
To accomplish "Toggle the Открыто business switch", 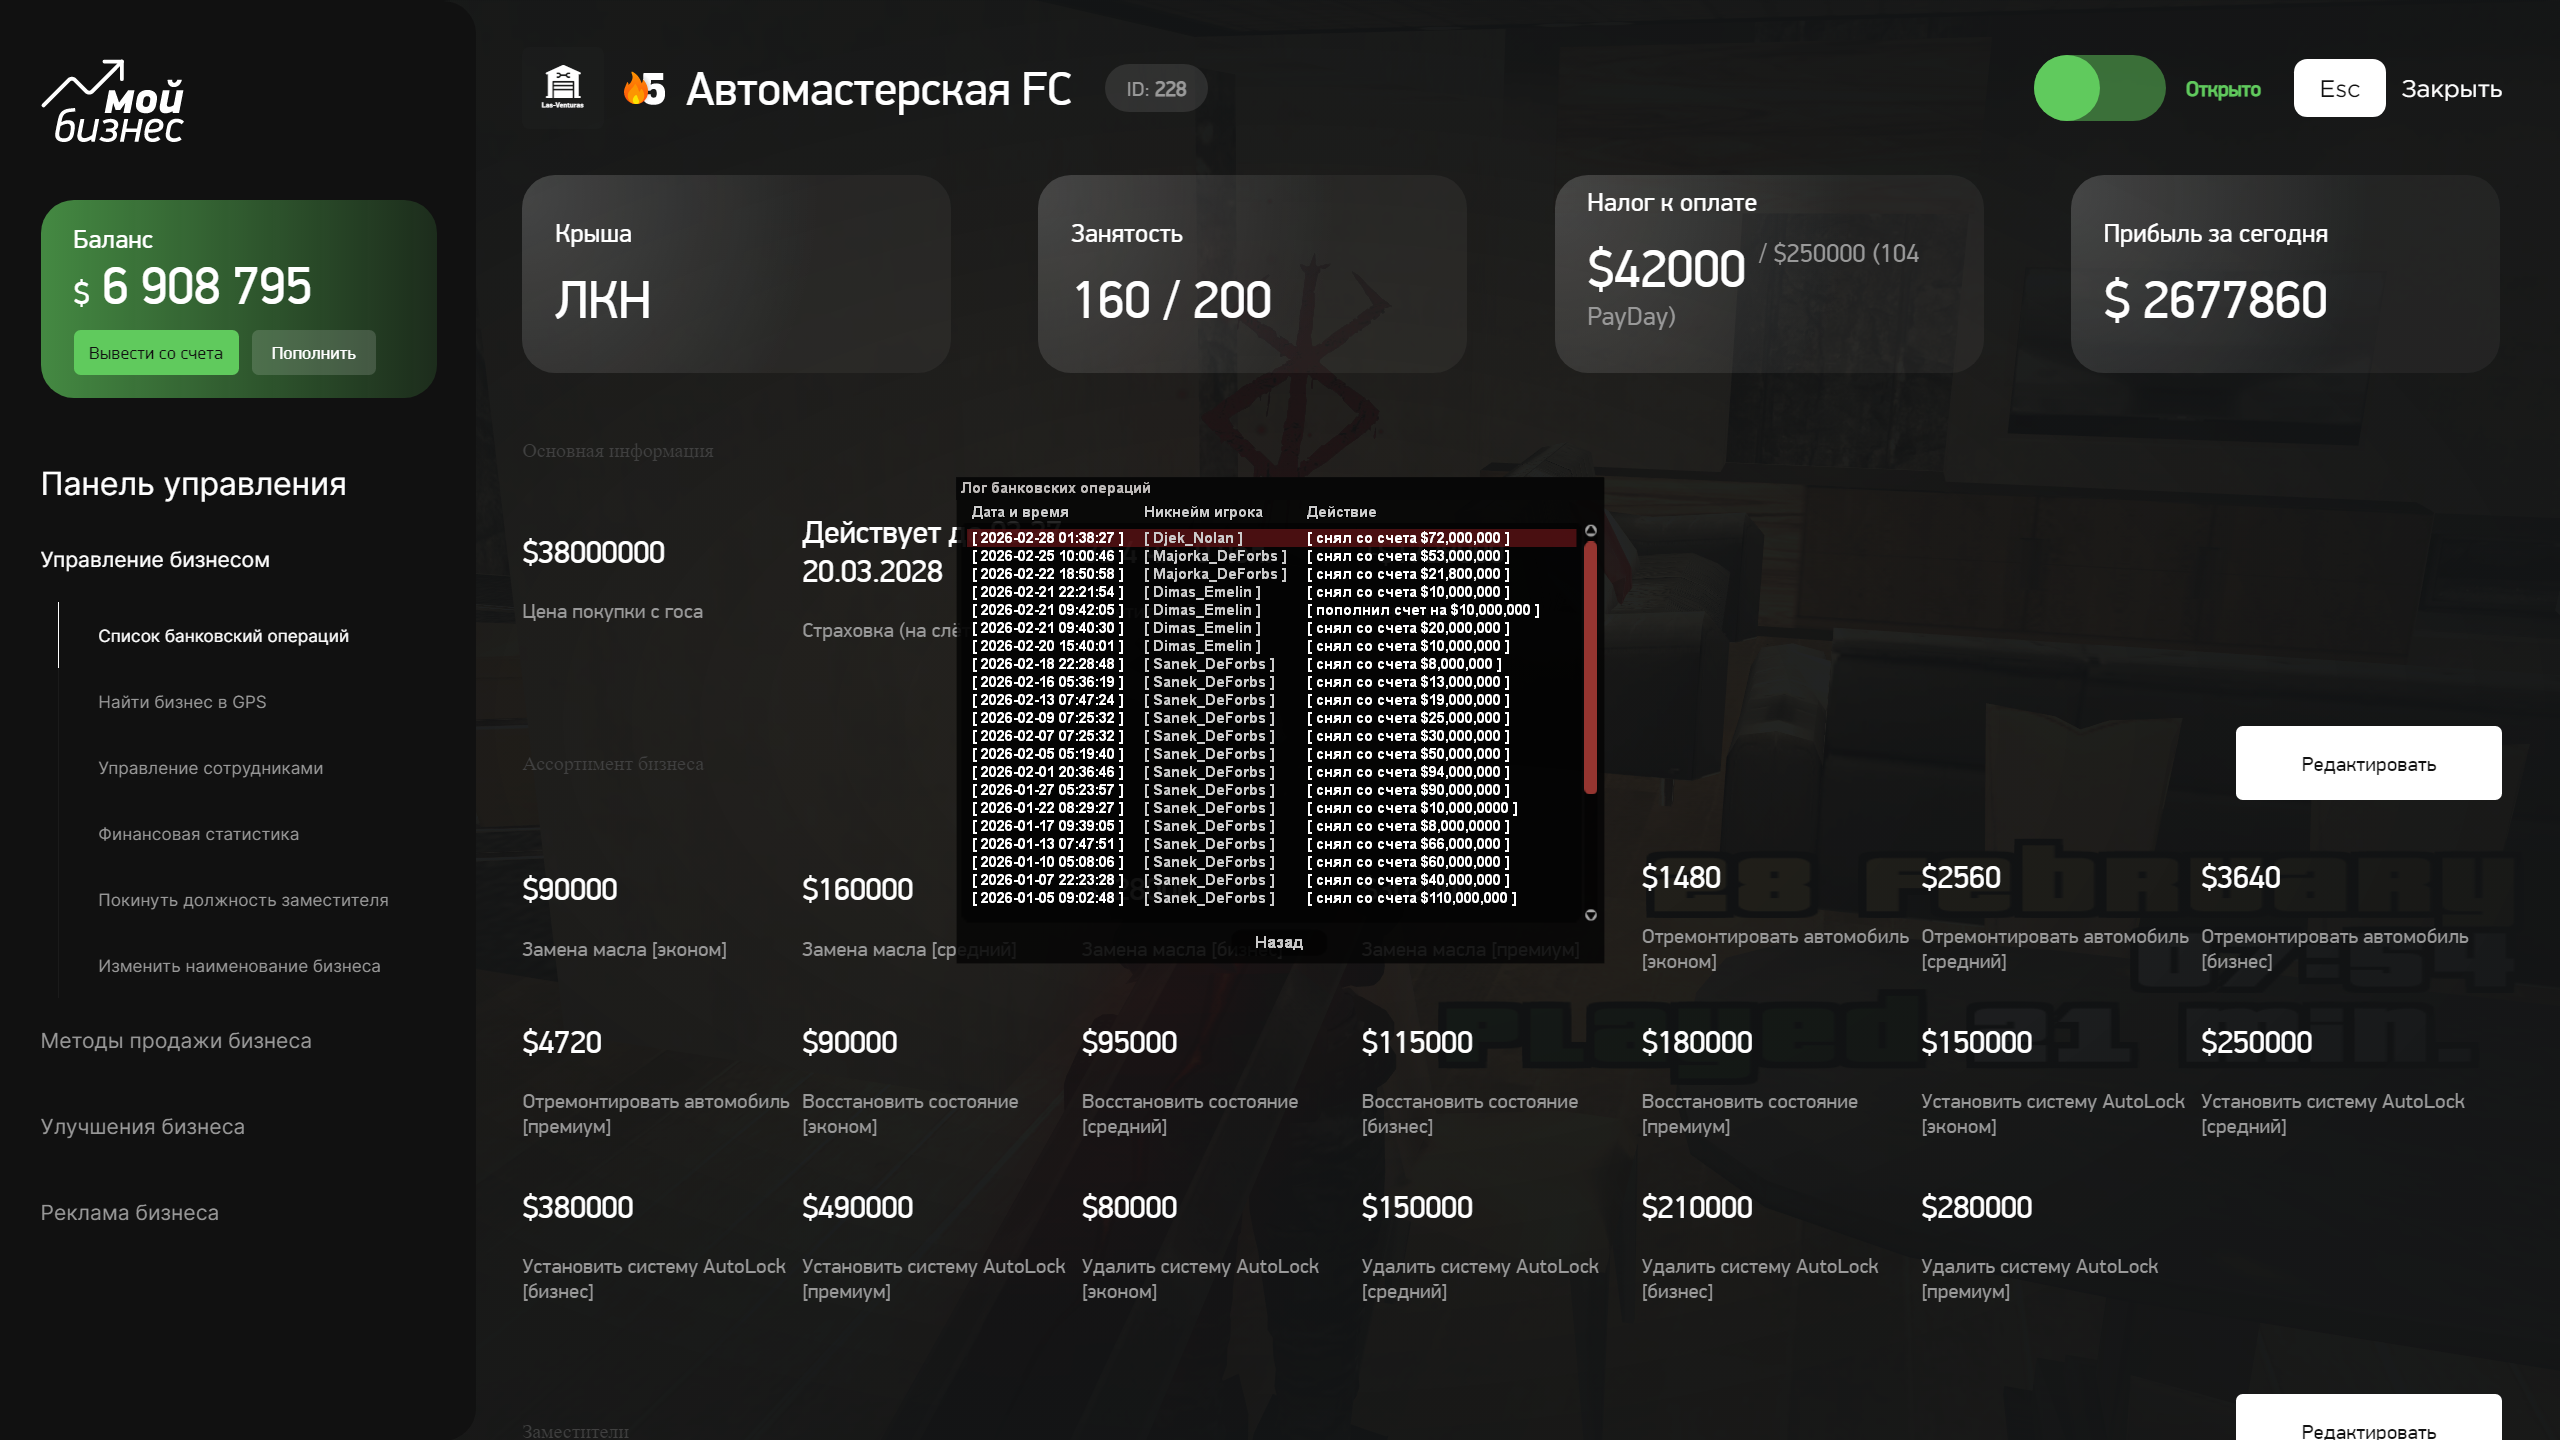I will point(2098,88).
